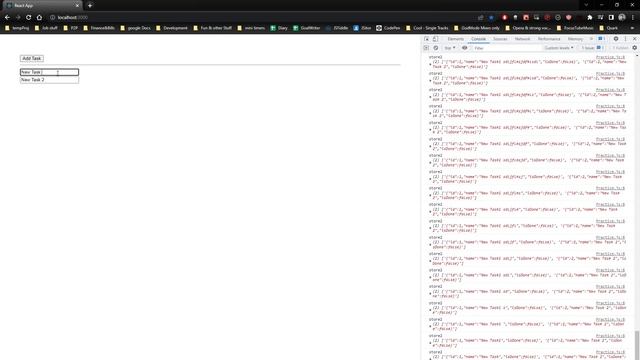
Task: Show more bookmarks overflow chevron
Action: tap(632, 28)
